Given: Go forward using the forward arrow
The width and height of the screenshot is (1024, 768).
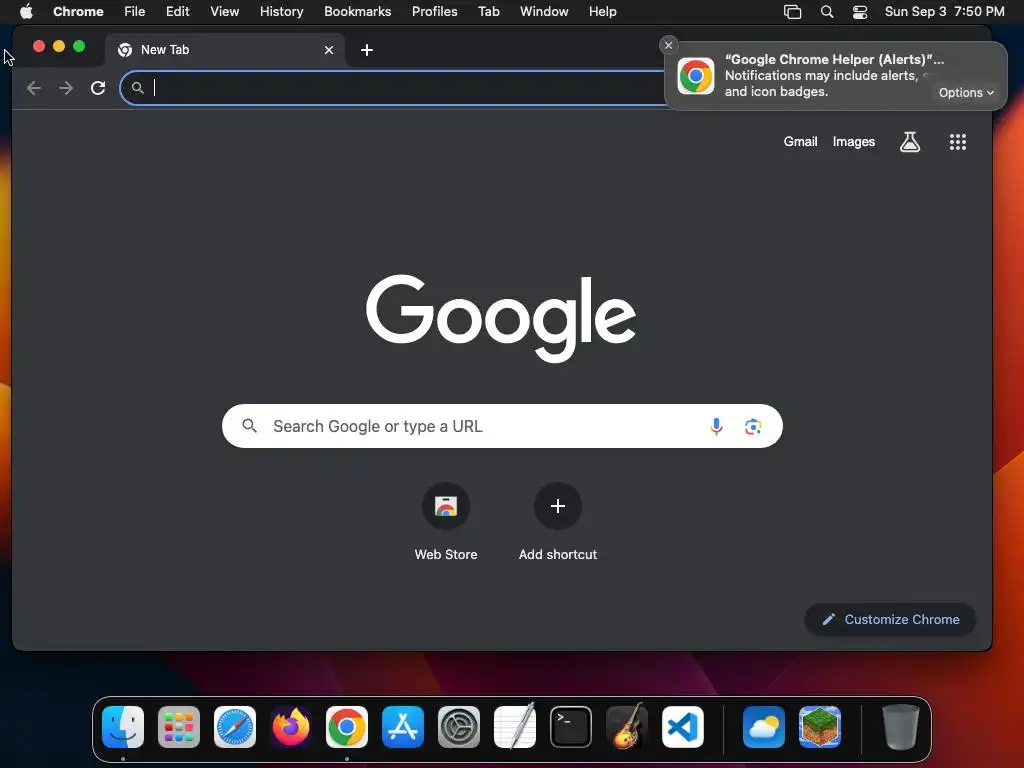Looking at the screenshot, I should point(66,88).
